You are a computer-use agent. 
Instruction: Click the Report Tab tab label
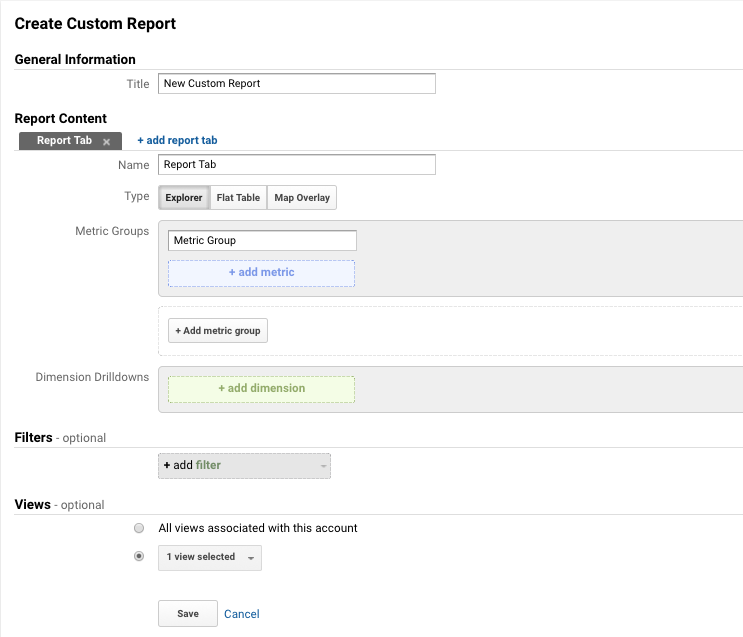coord(64,141)
